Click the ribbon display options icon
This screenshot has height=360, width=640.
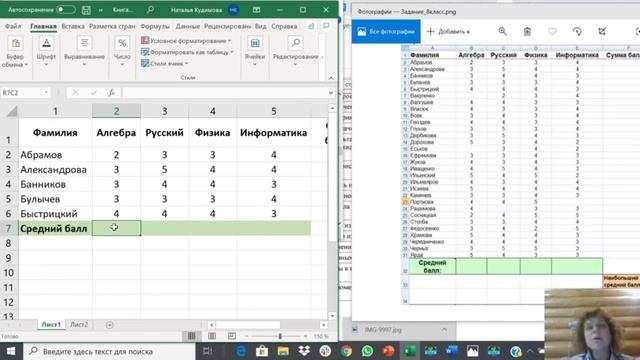tap(256, 9)
